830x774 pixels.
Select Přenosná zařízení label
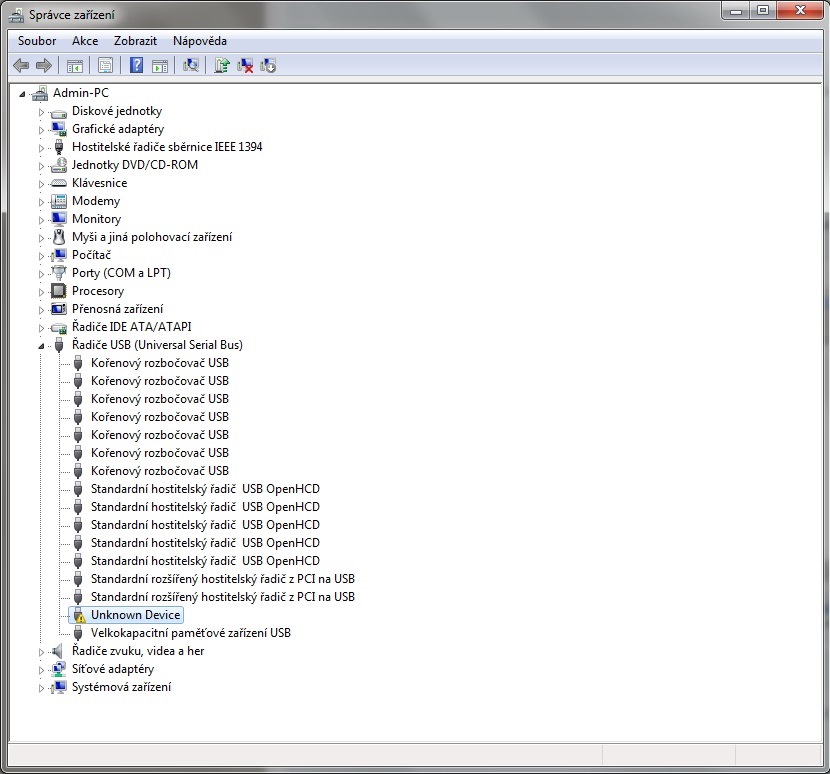click(118, 309)
